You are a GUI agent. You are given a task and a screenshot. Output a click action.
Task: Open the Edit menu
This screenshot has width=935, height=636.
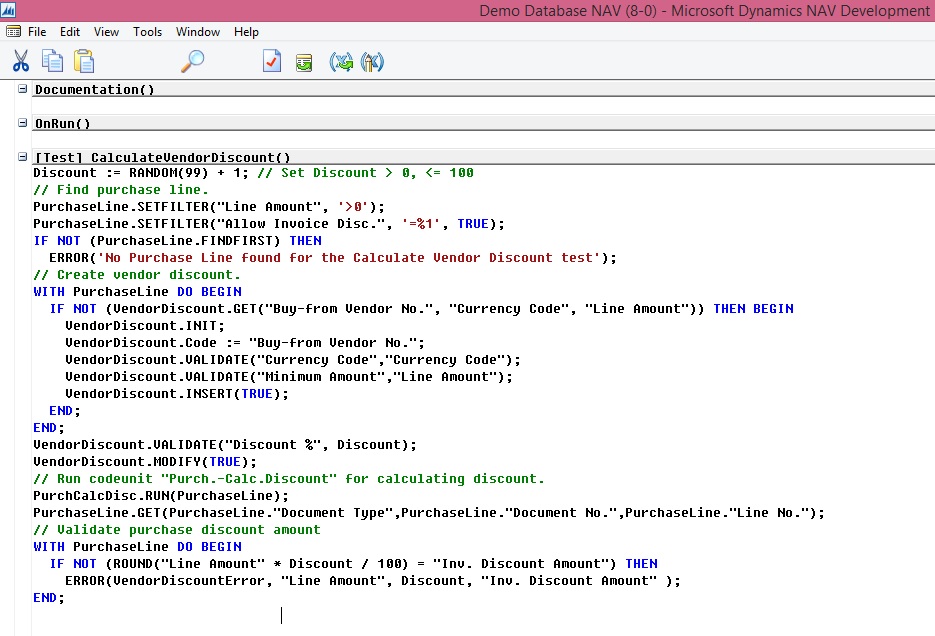click(x=70, y=32)
